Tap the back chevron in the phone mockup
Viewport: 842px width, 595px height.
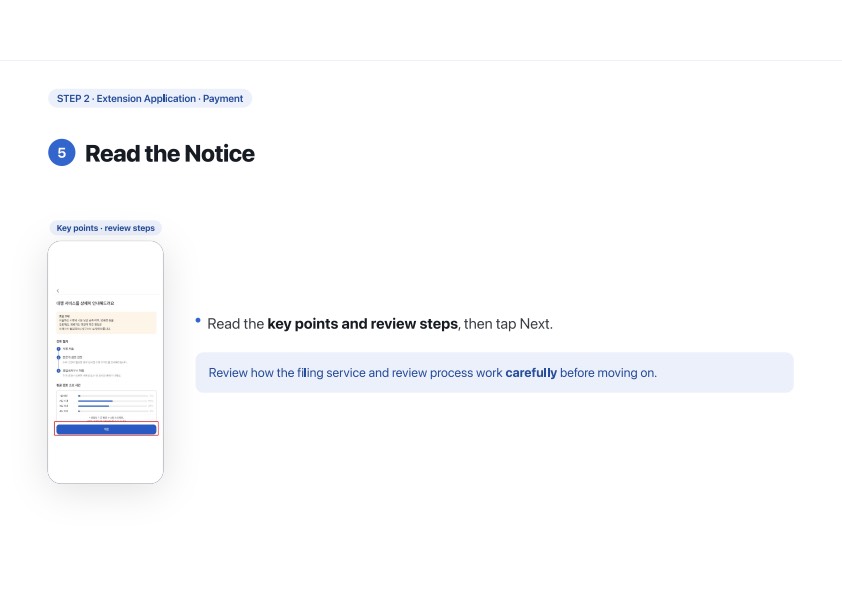coord(58,291)
